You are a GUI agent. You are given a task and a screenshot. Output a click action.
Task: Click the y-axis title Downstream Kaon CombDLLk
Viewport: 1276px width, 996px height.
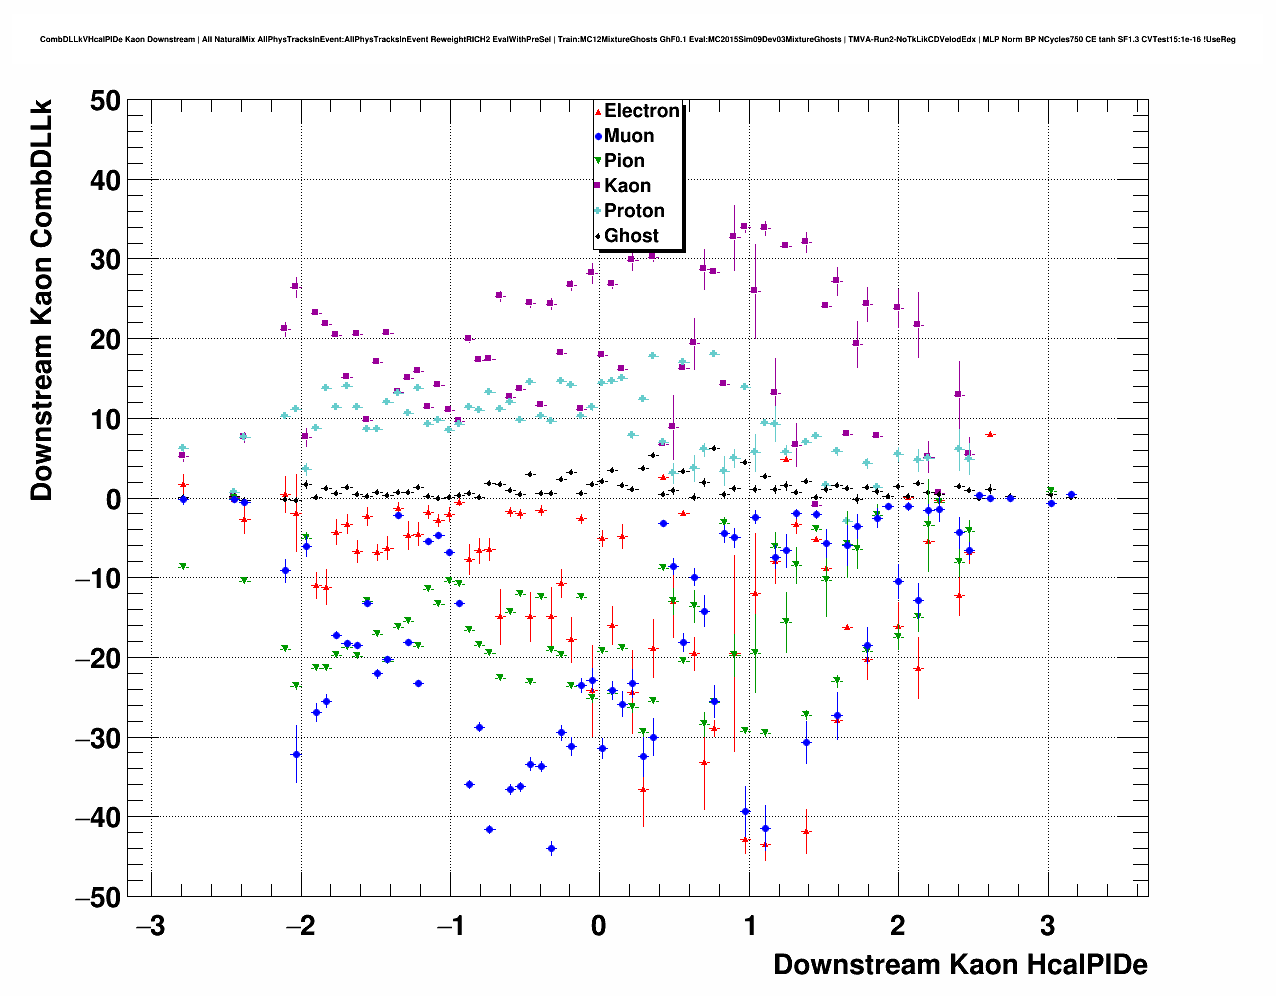42,300
